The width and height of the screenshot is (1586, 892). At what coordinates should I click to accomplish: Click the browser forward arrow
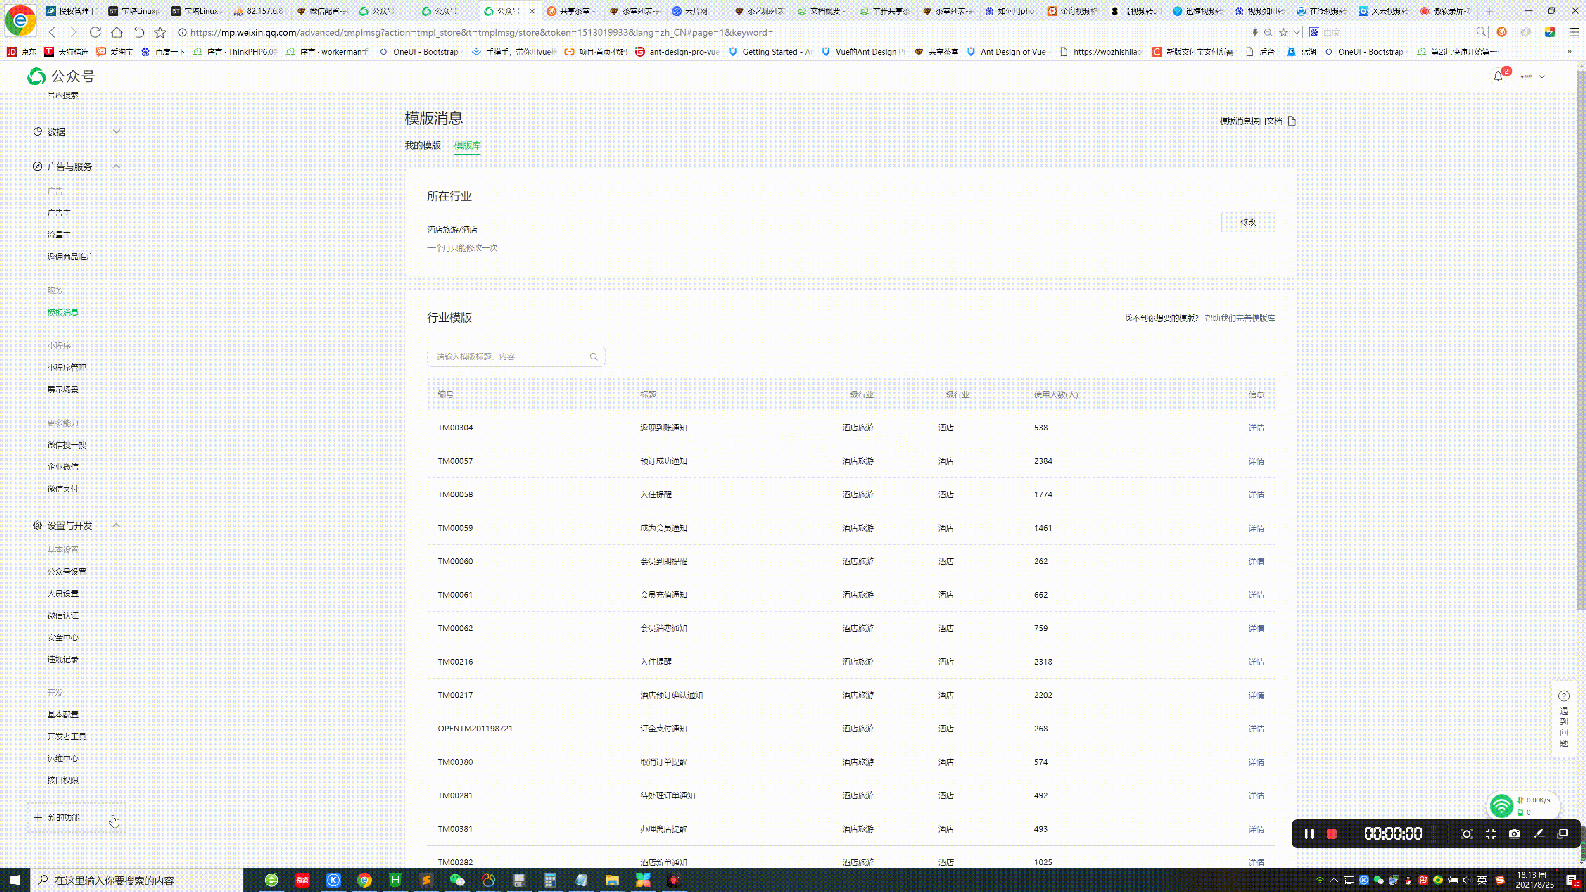(73, 32)
